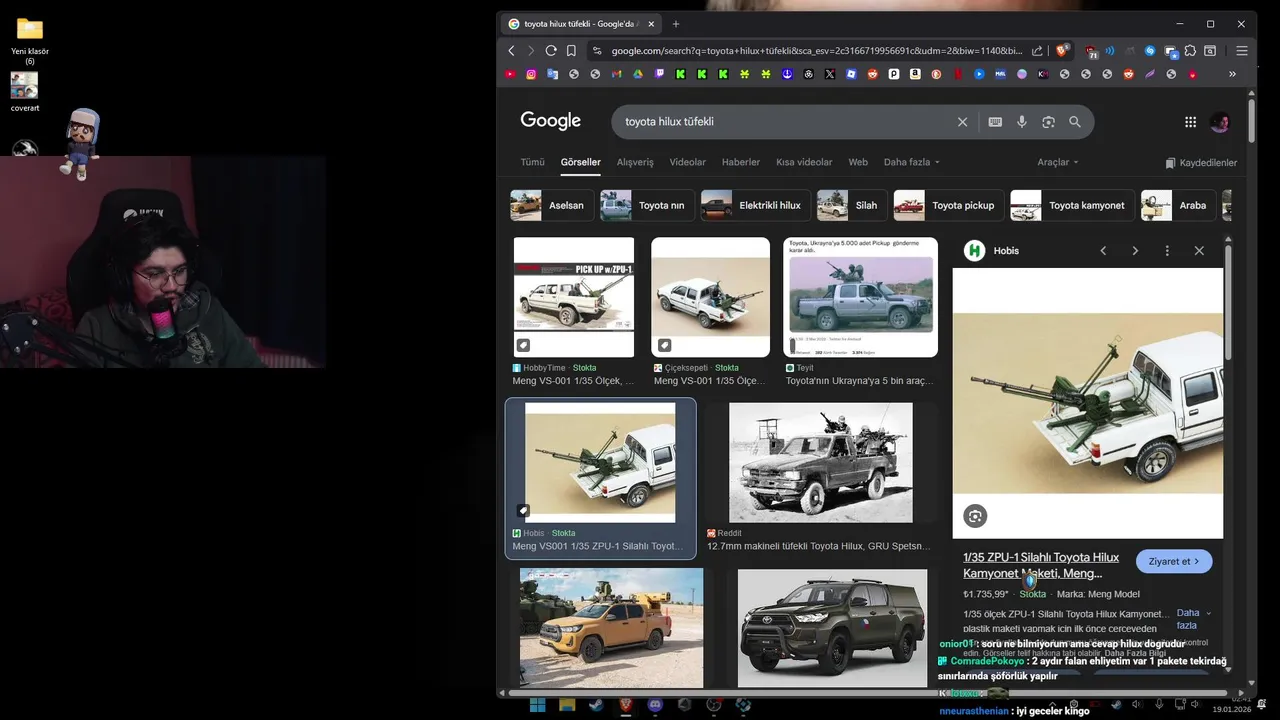Image resolution: width=1280 pixels, height=720 pixels.
Task: Open the on-screen keyboard icon in the search box
Action: coord(995,122)
